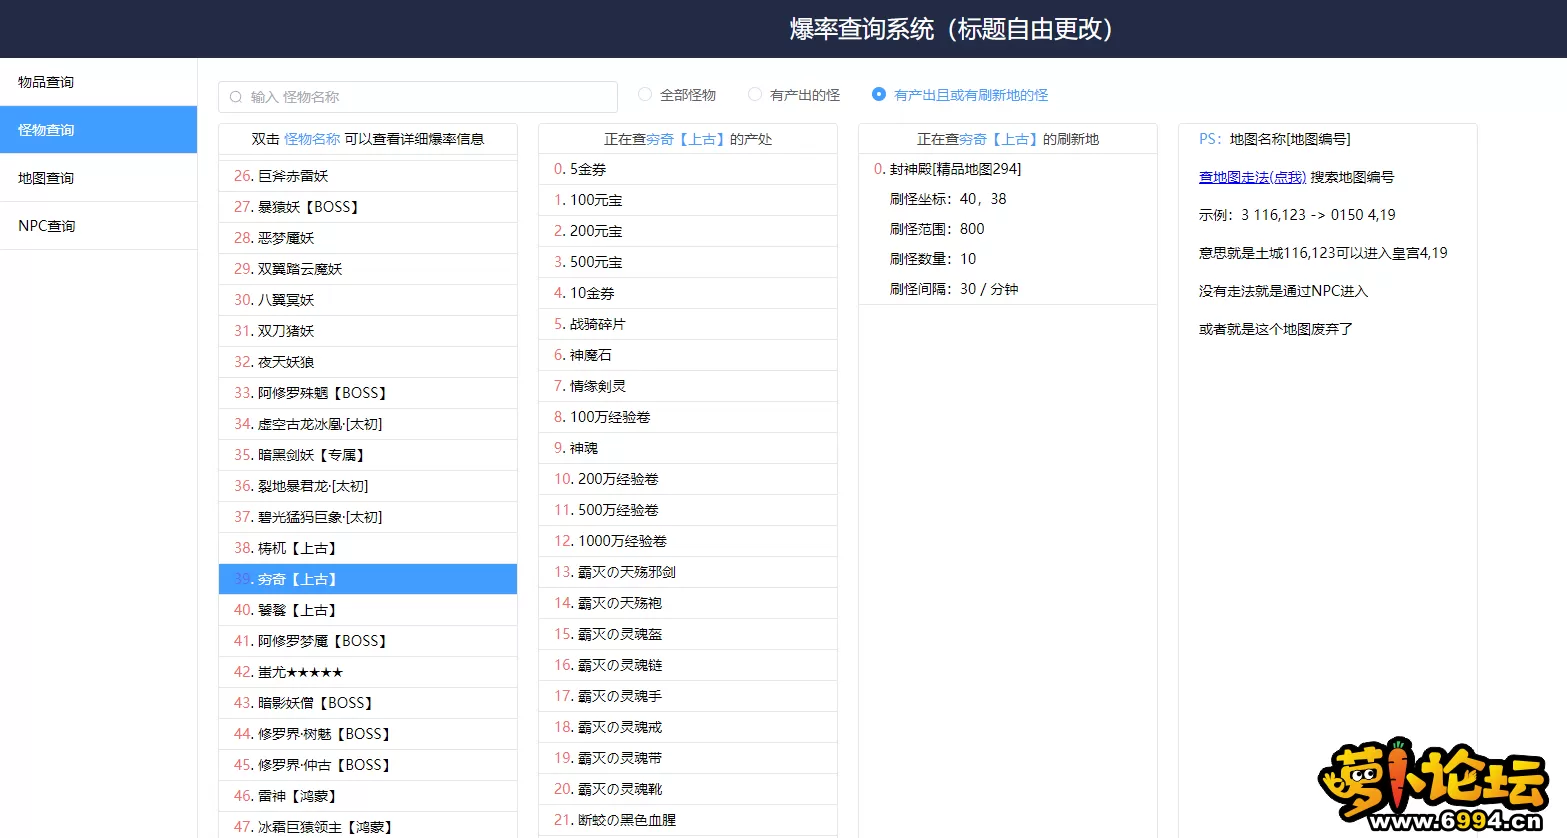Open the 查地图走法(点我) link
This screenshot has height=838, width=1567.
tap(1252, 177)
